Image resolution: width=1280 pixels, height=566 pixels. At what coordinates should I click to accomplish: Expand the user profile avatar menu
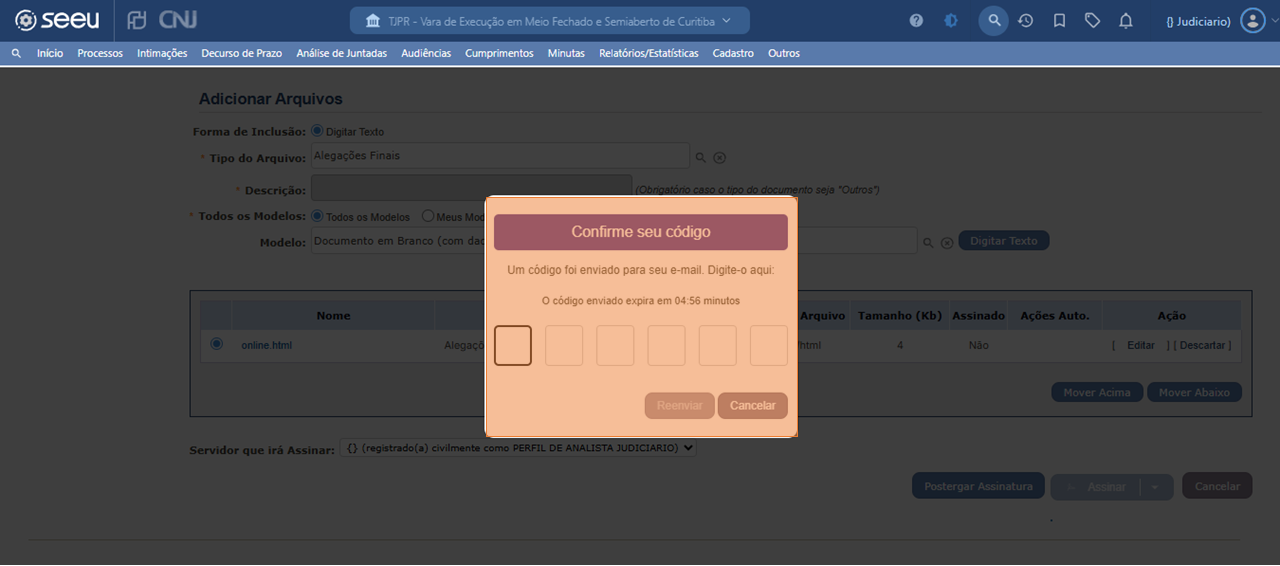click(1253, 21)
